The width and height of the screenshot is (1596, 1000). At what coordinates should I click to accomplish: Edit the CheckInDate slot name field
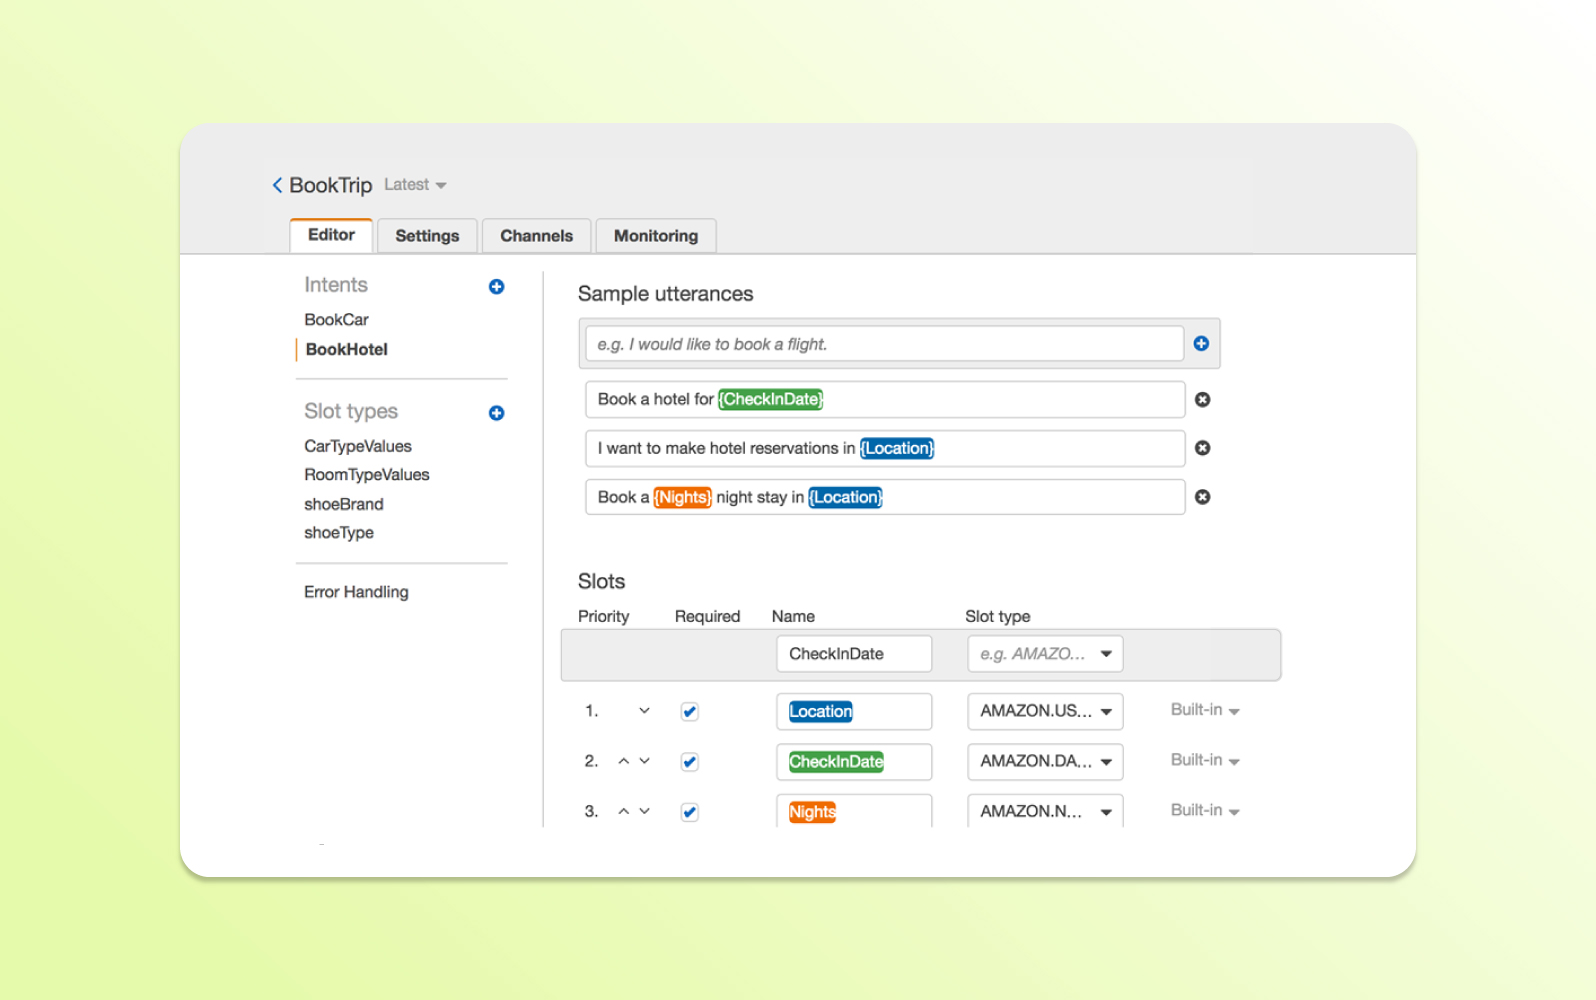pyautogui.click(x=854, y=761)
